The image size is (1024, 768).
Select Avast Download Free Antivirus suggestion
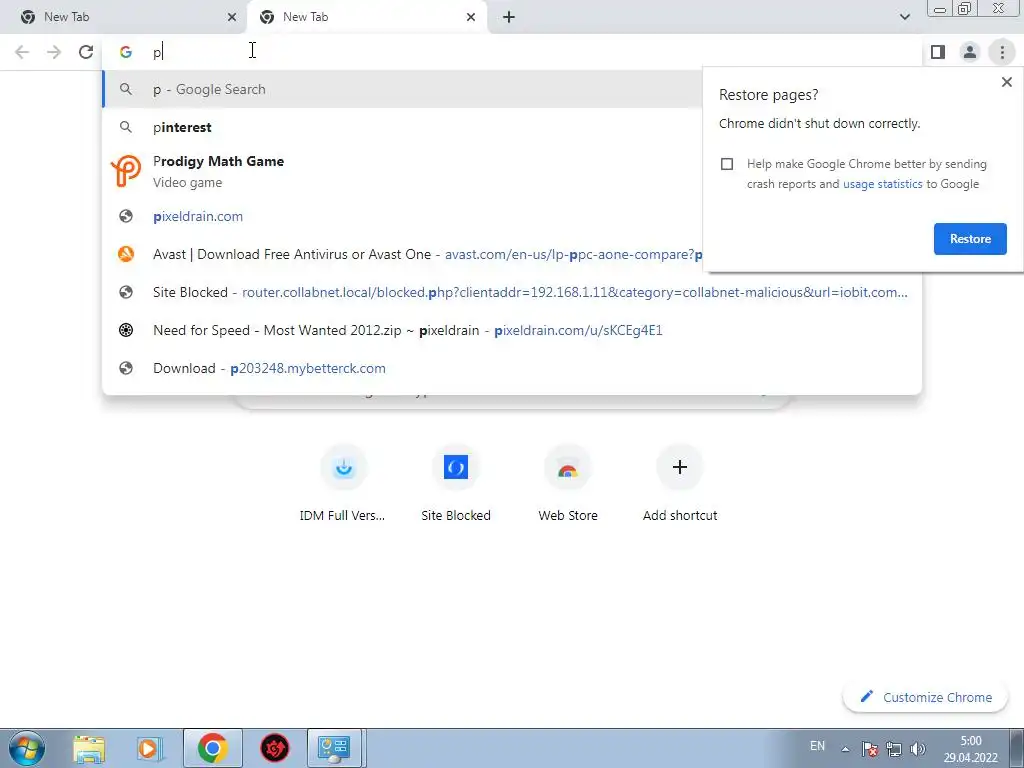coord(402,254)
